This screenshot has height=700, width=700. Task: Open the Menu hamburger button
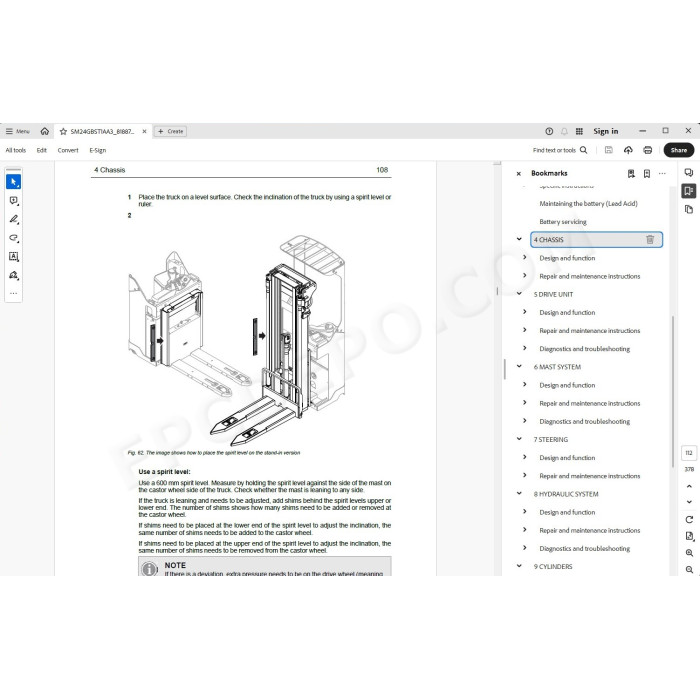(x=17, y=131)
